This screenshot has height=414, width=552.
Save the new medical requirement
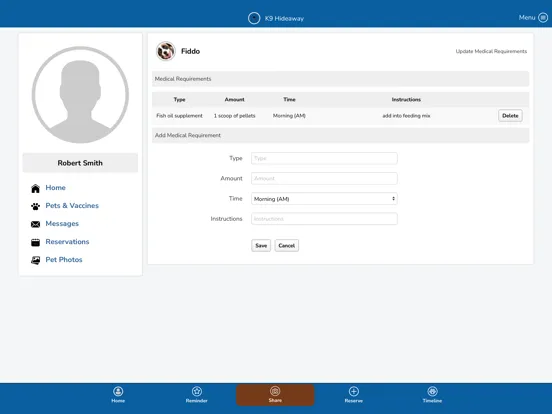point(261,245)
